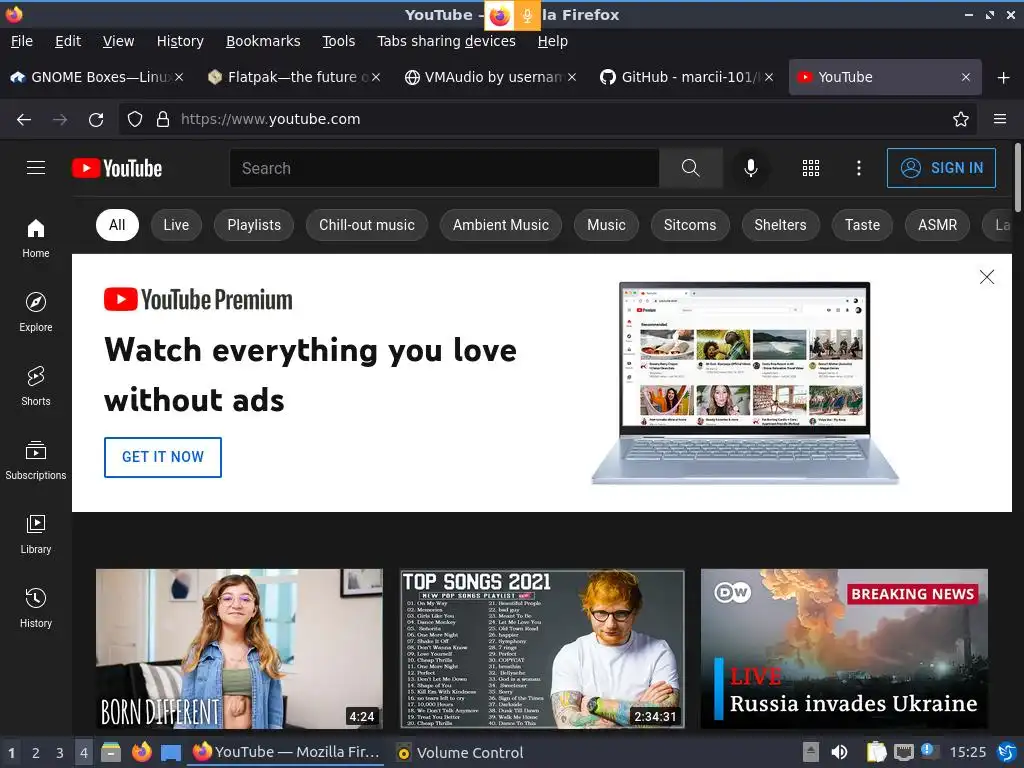Start voice search with microphone icon
This screenshot has height=768, width=1024.
(x=751, y=168)
